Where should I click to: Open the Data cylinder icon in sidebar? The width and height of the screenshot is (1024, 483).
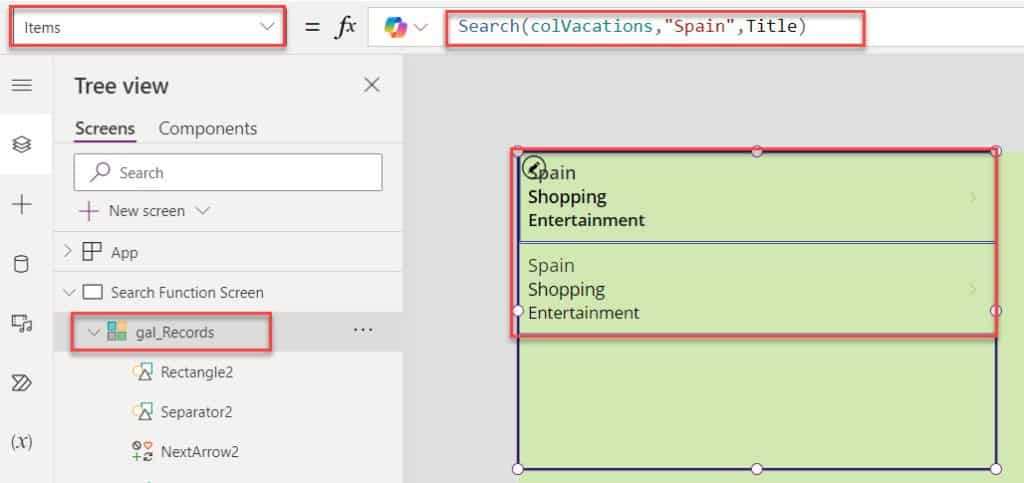pos(22,264)
